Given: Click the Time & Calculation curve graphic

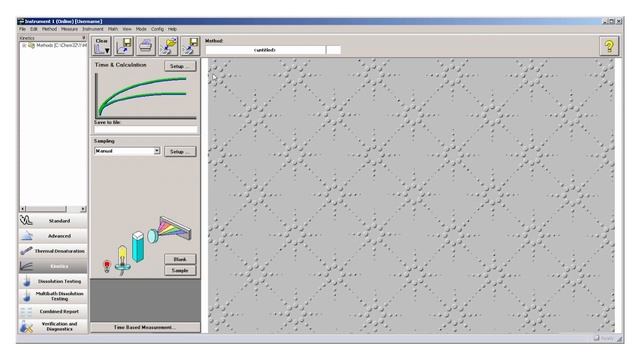Looking at the screenshot, I should tap(145, 96).
